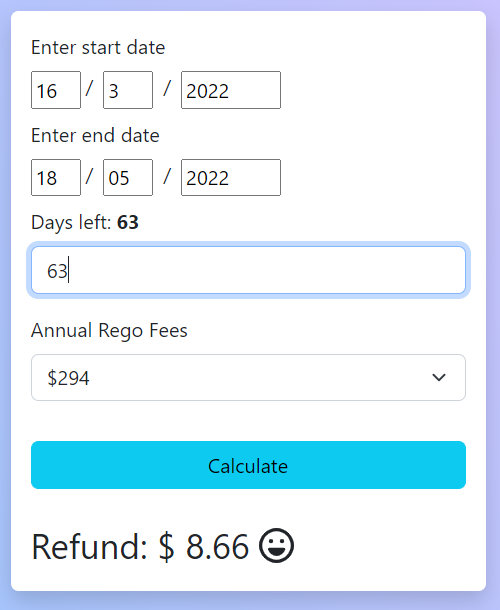Focus the start date year field
Viewport: 500px width, 610px height.
point(231,90)
